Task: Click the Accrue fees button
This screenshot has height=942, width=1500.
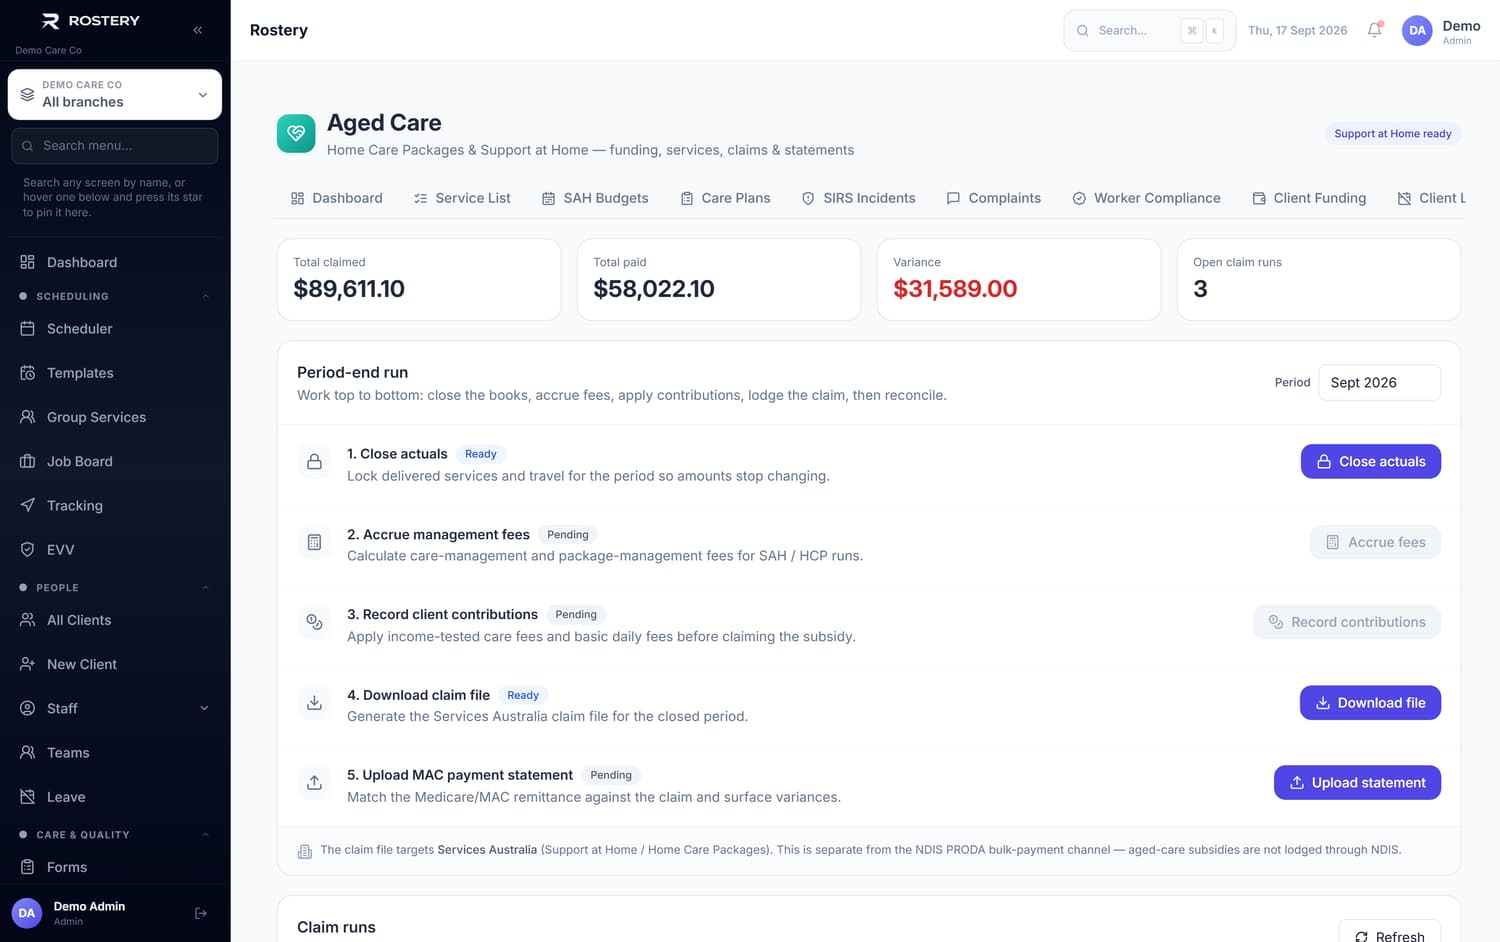Action: coord(1375,542)
